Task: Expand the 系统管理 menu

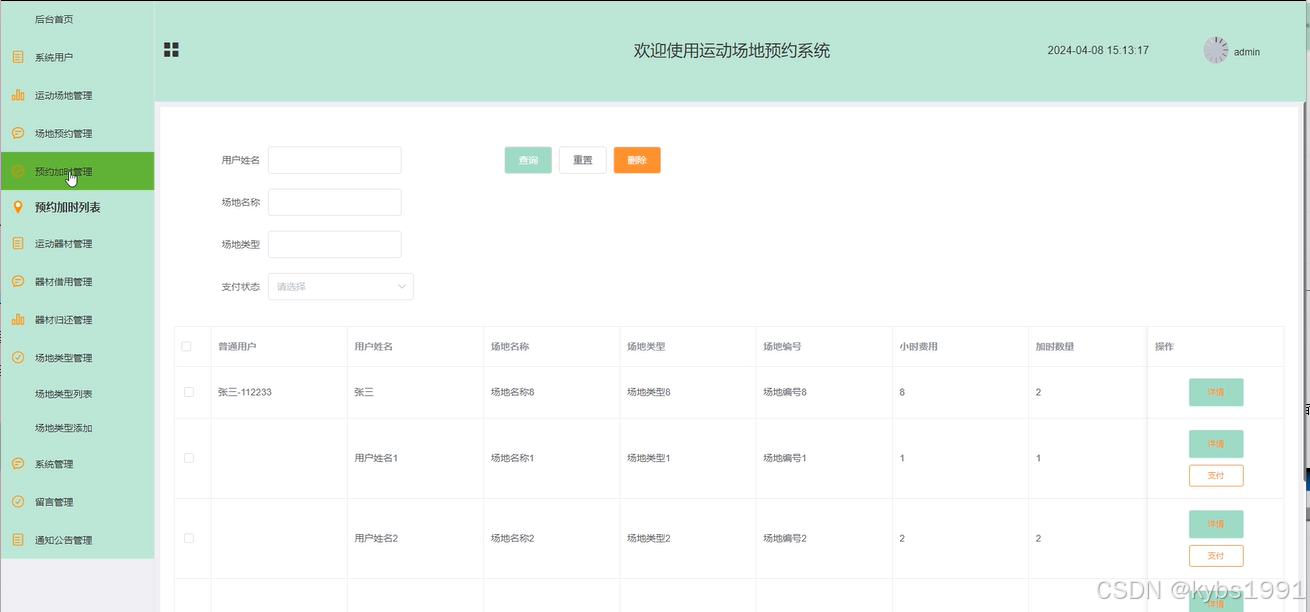Action: pos(77,463)
